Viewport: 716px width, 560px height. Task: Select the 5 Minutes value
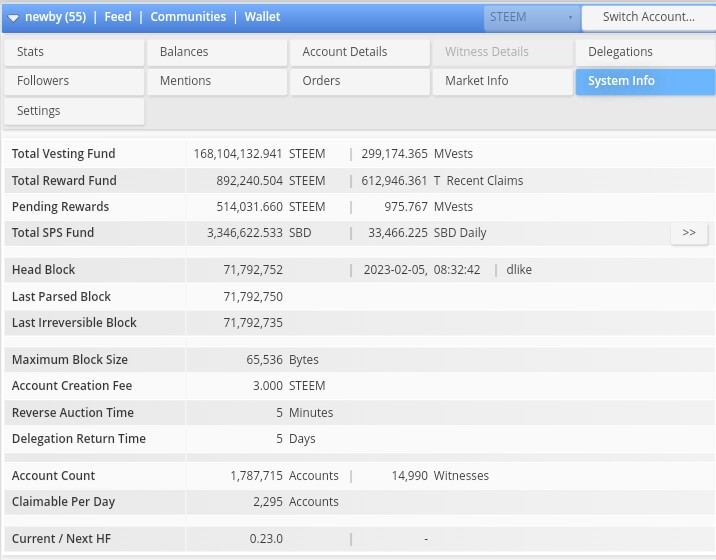point(305,413)
